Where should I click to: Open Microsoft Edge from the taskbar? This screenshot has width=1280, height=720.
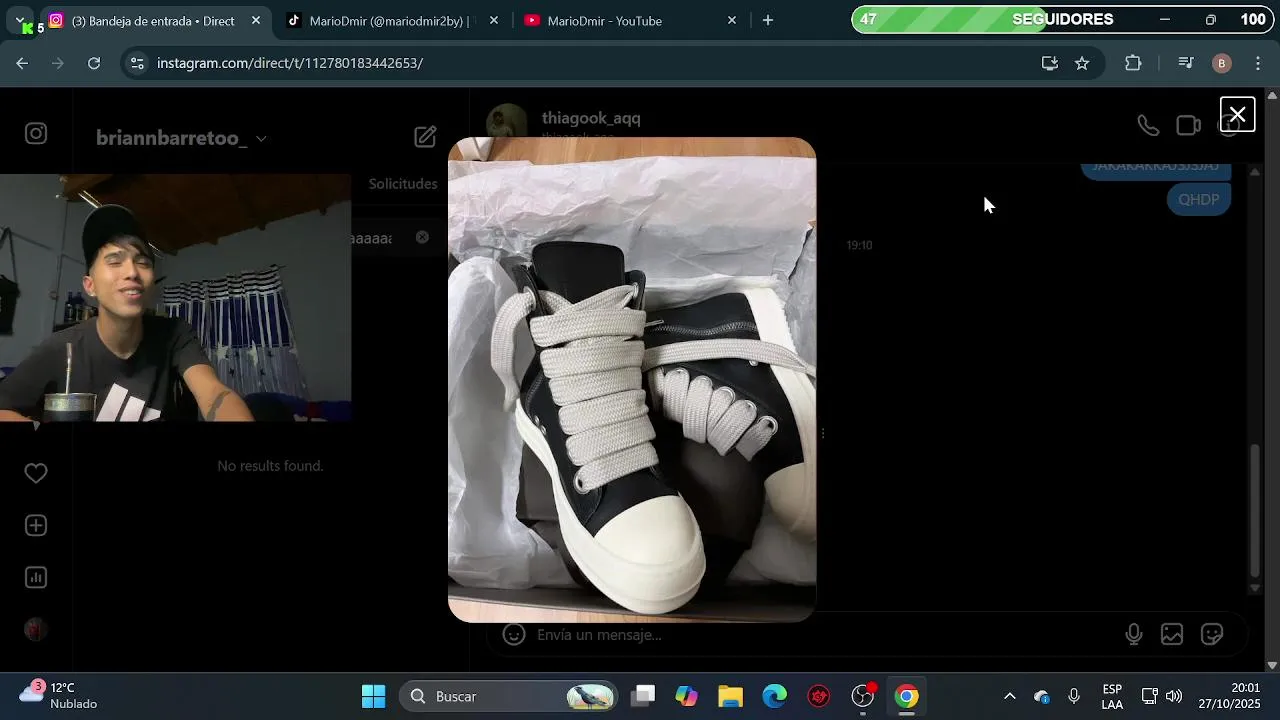click(x=775, y=696)
